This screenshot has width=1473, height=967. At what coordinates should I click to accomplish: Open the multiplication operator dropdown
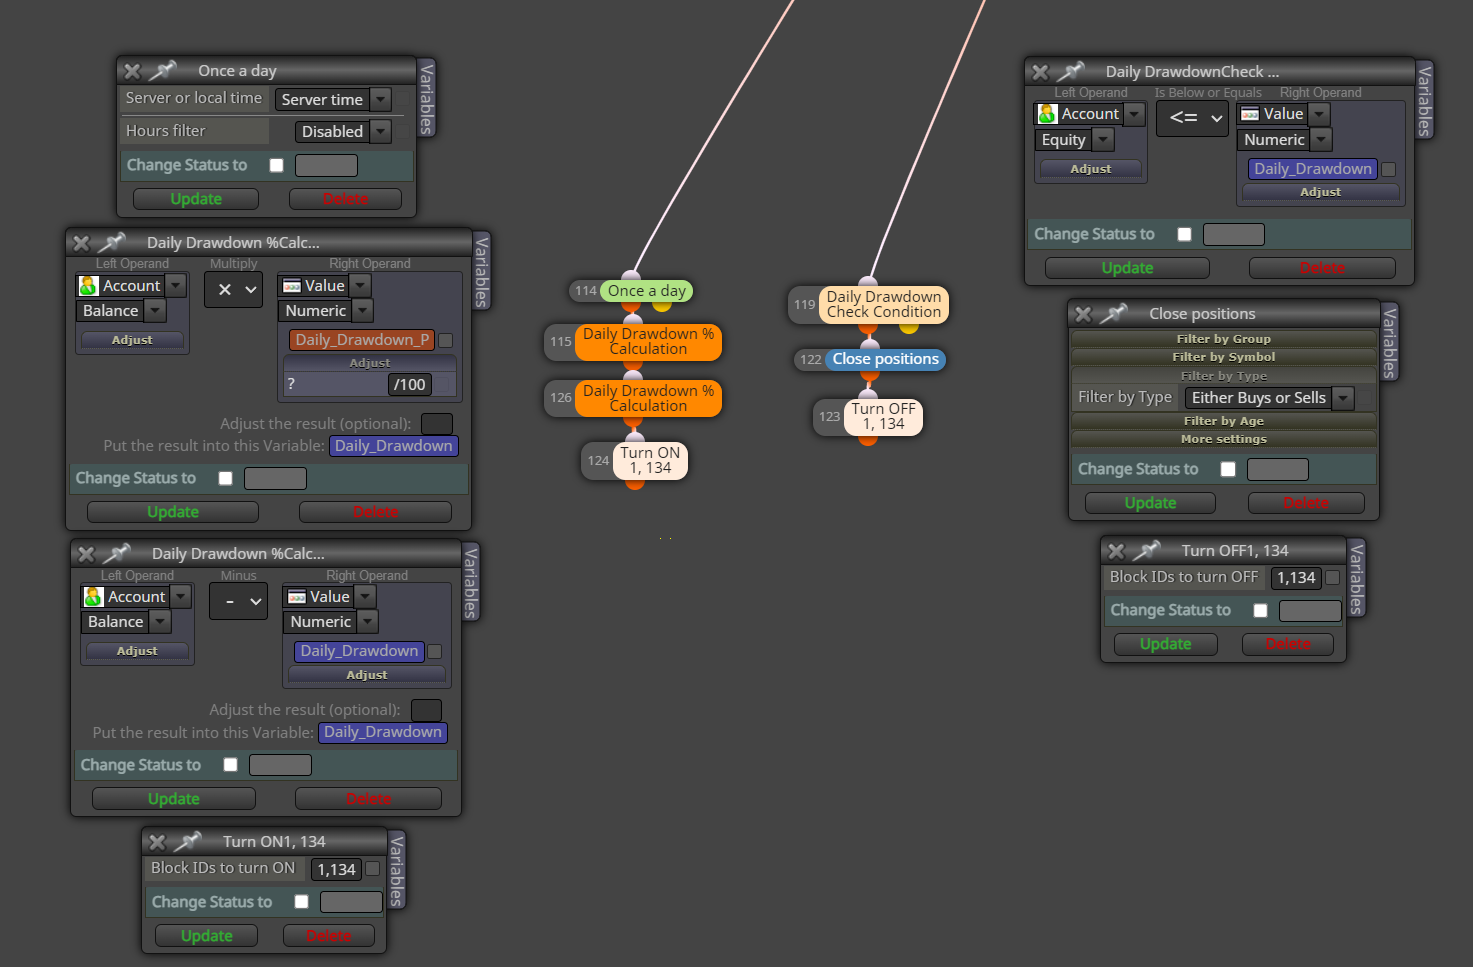tap(234, 289)
